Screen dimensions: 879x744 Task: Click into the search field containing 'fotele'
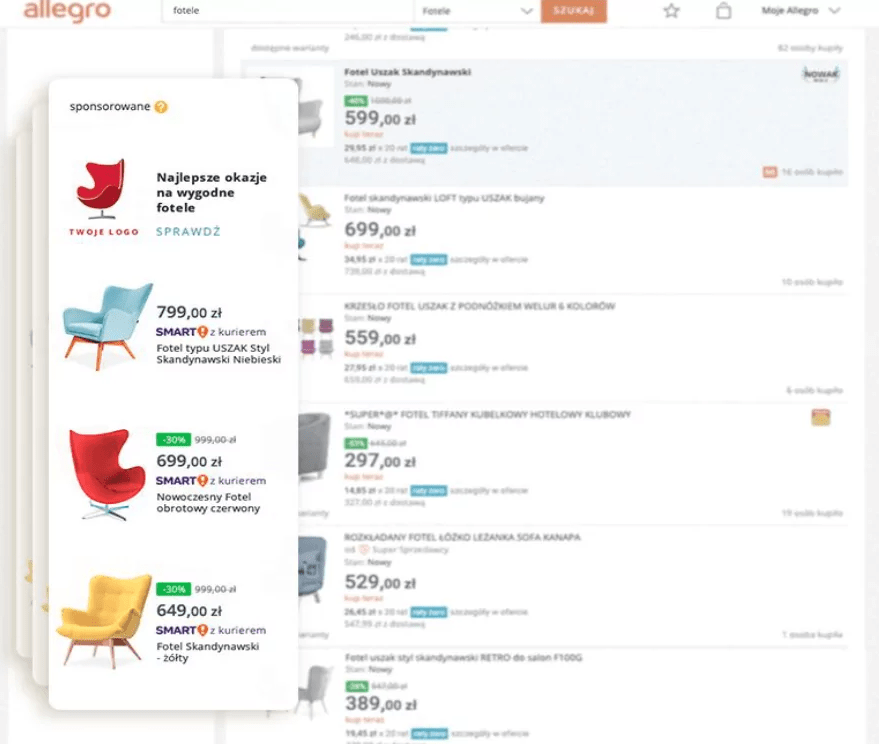click(290, 11)
